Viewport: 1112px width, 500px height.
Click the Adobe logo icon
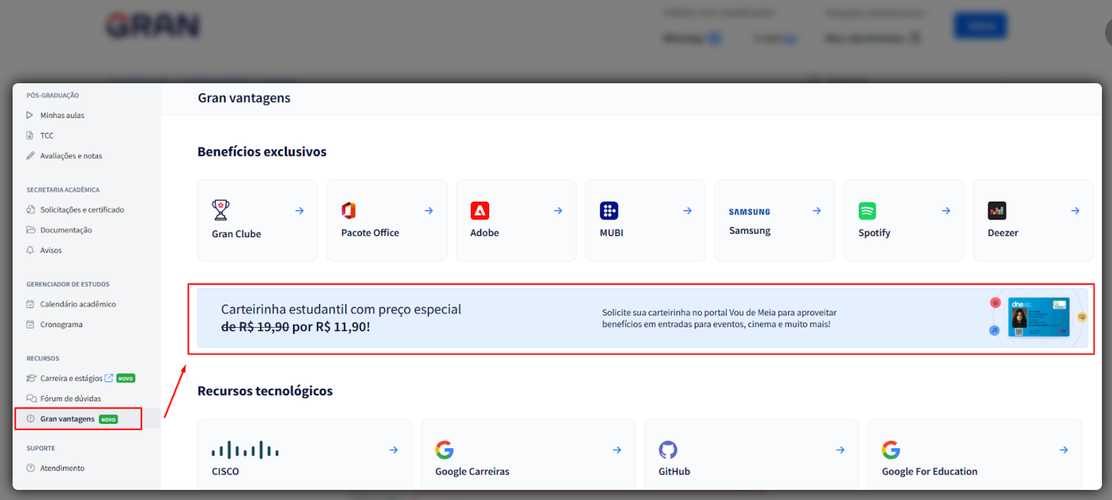(480, 211)
